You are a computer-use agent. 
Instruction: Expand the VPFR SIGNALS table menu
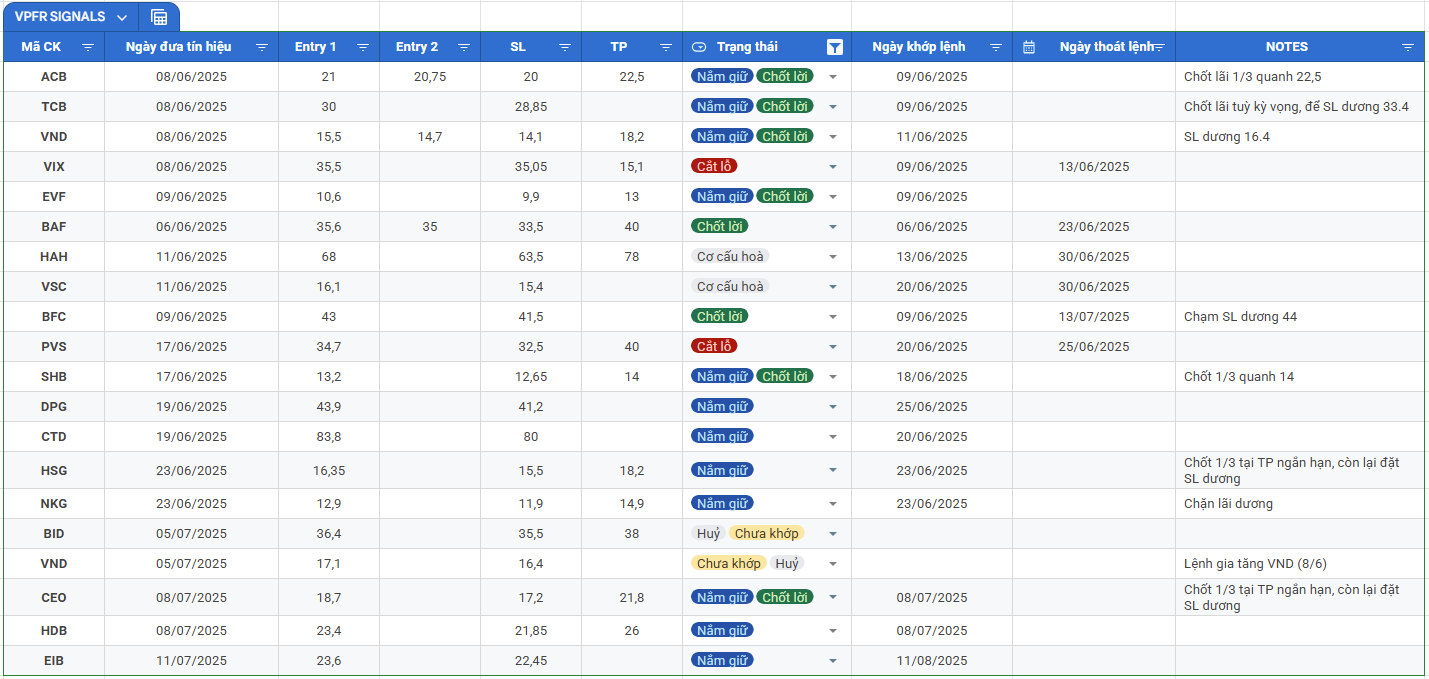pos(122,17)
